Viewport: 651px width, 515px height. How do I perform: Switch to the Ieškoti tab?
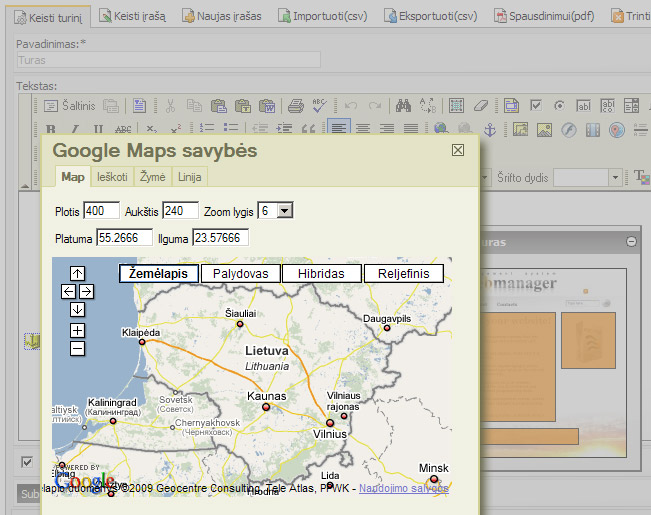(113, 177)
